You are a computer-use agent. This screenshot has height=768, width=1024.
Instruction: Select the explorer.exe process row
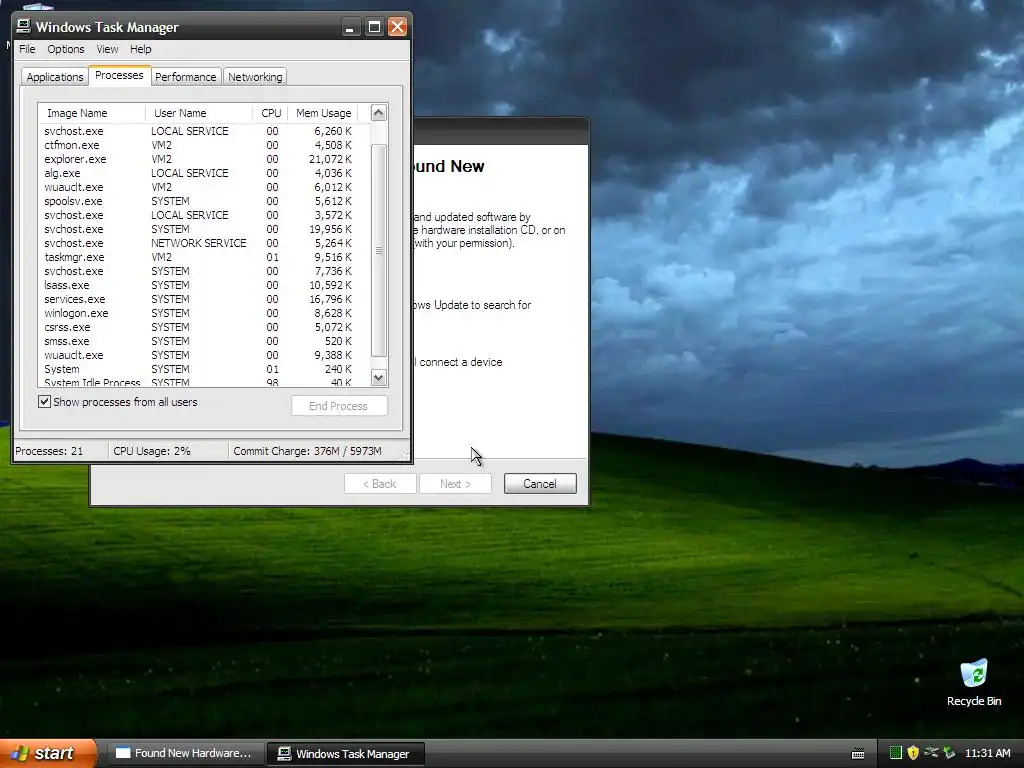click(x=198, y=159)
